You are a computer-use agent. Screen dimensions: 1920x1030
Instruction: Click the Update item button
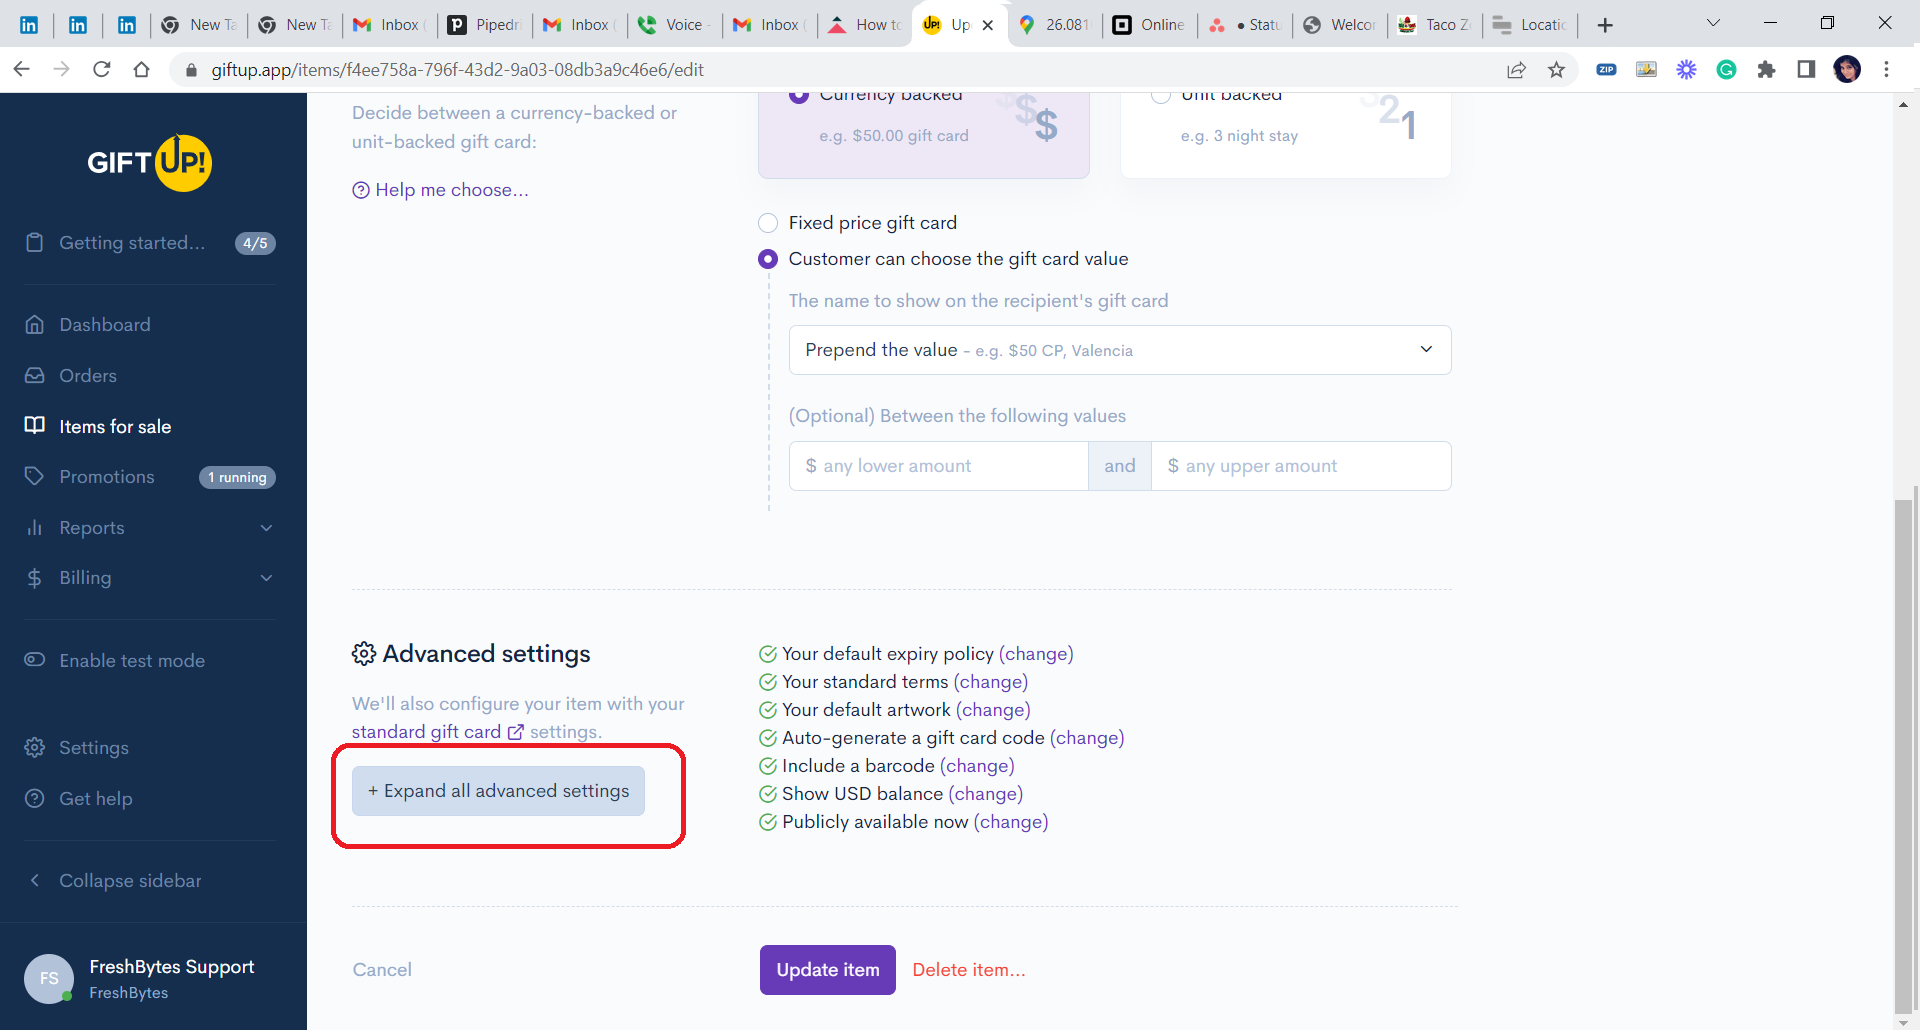827,970
